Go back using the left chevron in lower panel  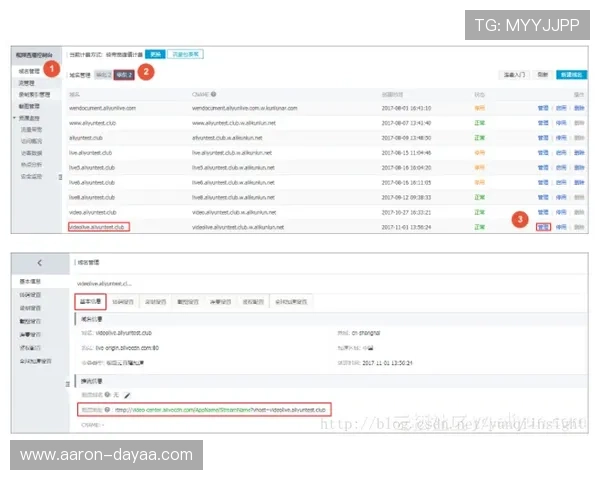coord(40,263)
